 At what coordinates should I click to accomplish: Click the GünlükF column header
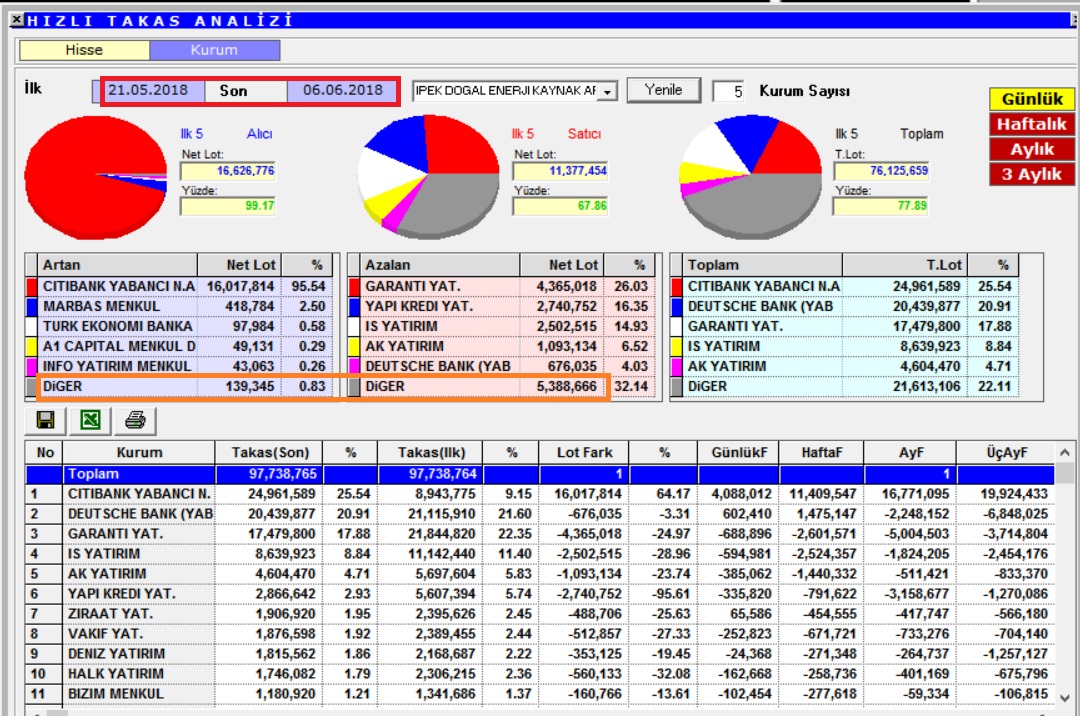pos(739,452)
